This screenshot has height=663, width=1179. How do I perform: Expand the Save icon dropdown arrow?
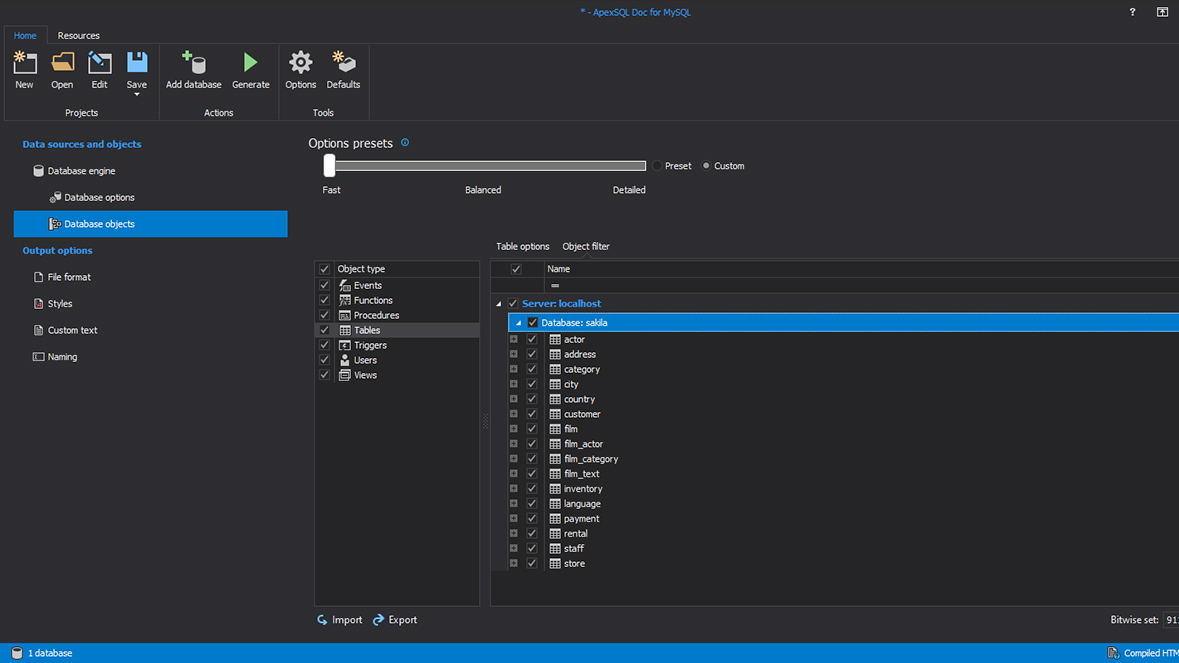[136, 95]
